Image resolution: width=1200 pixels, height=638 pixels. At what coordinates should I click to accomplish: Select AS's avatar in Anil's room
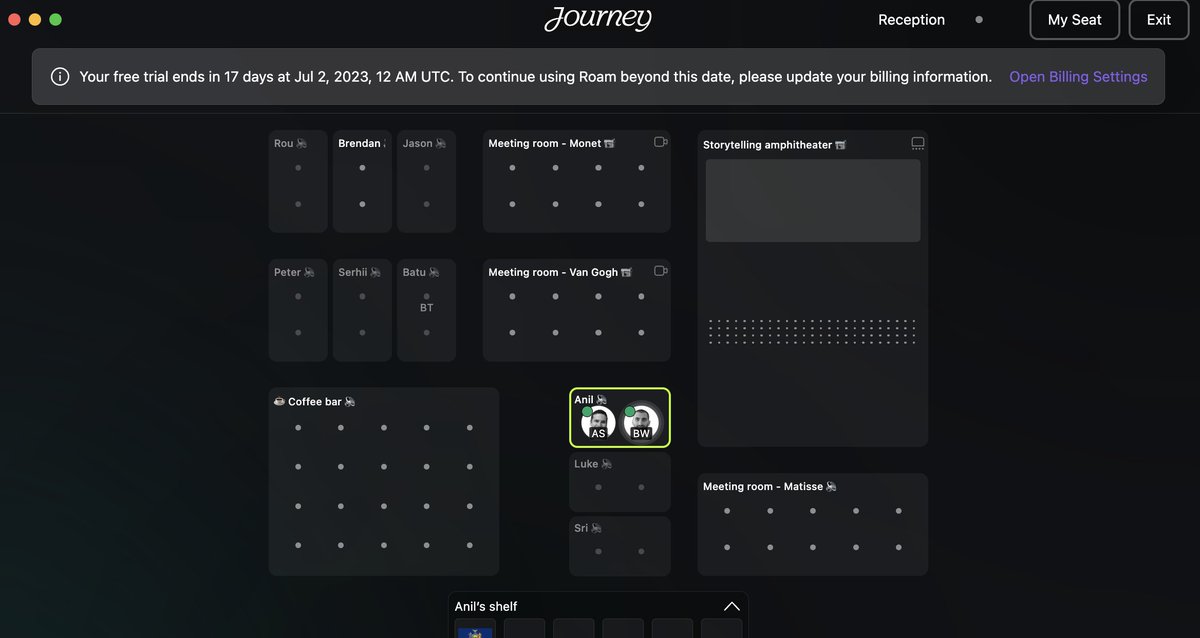tap(596, 423)
